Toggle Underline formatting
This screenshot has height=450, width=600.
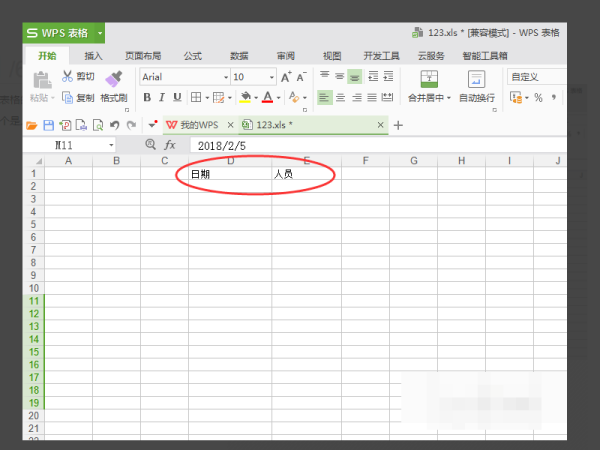pyautogui.click(x=177, y=97)
